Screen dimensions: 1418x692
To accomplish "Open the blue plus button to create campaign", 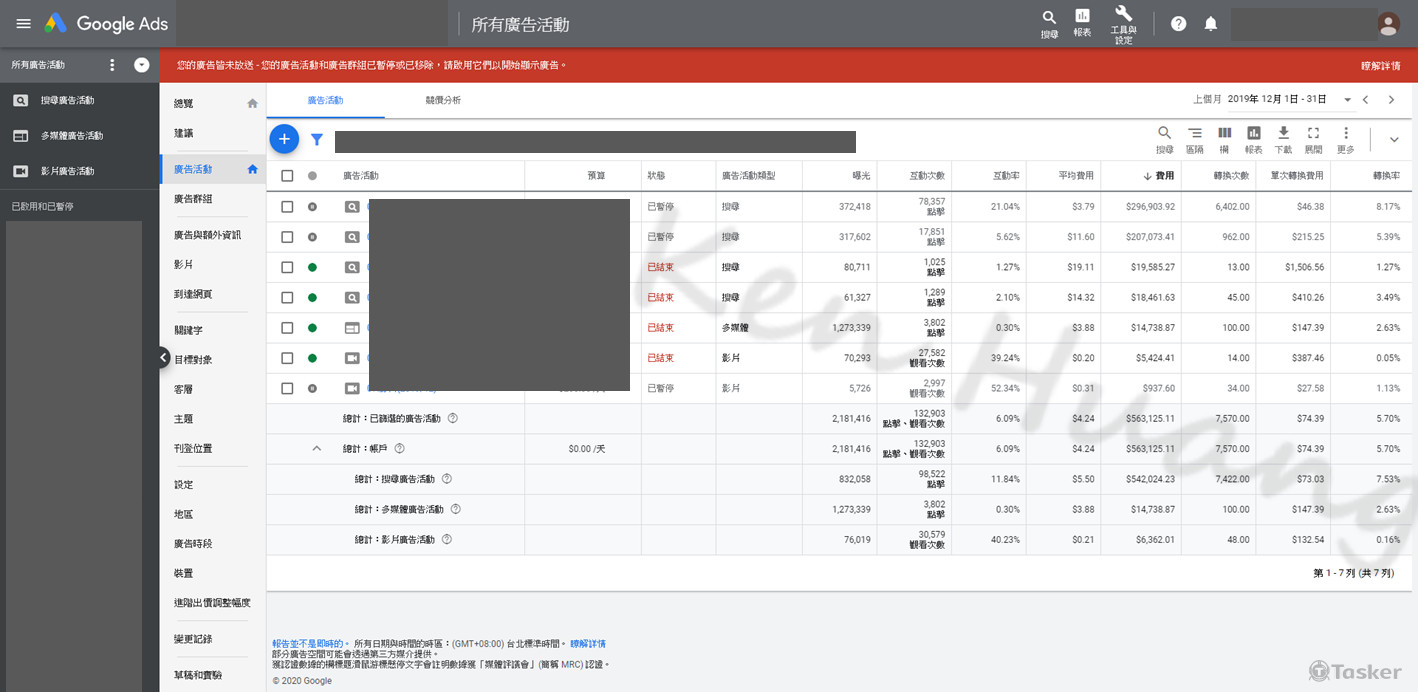I will (x=284, y=139).
